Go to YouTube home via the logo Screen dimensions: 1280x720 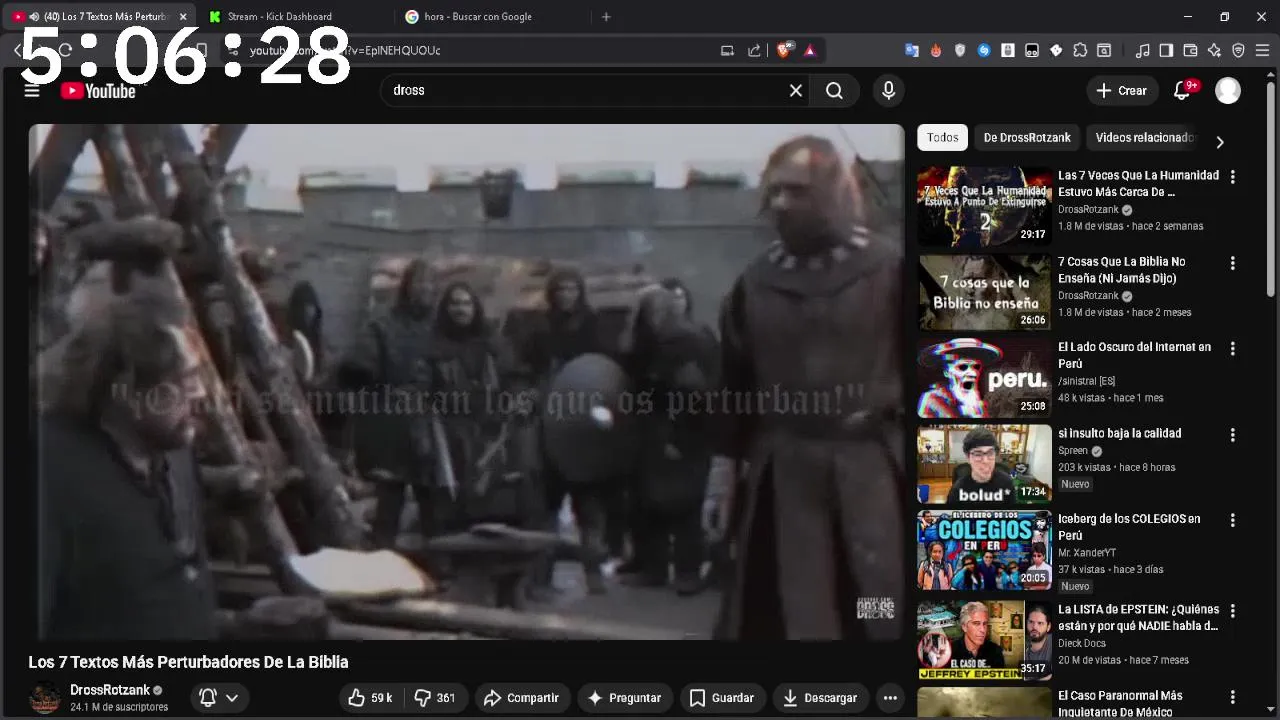click(98, 91)
